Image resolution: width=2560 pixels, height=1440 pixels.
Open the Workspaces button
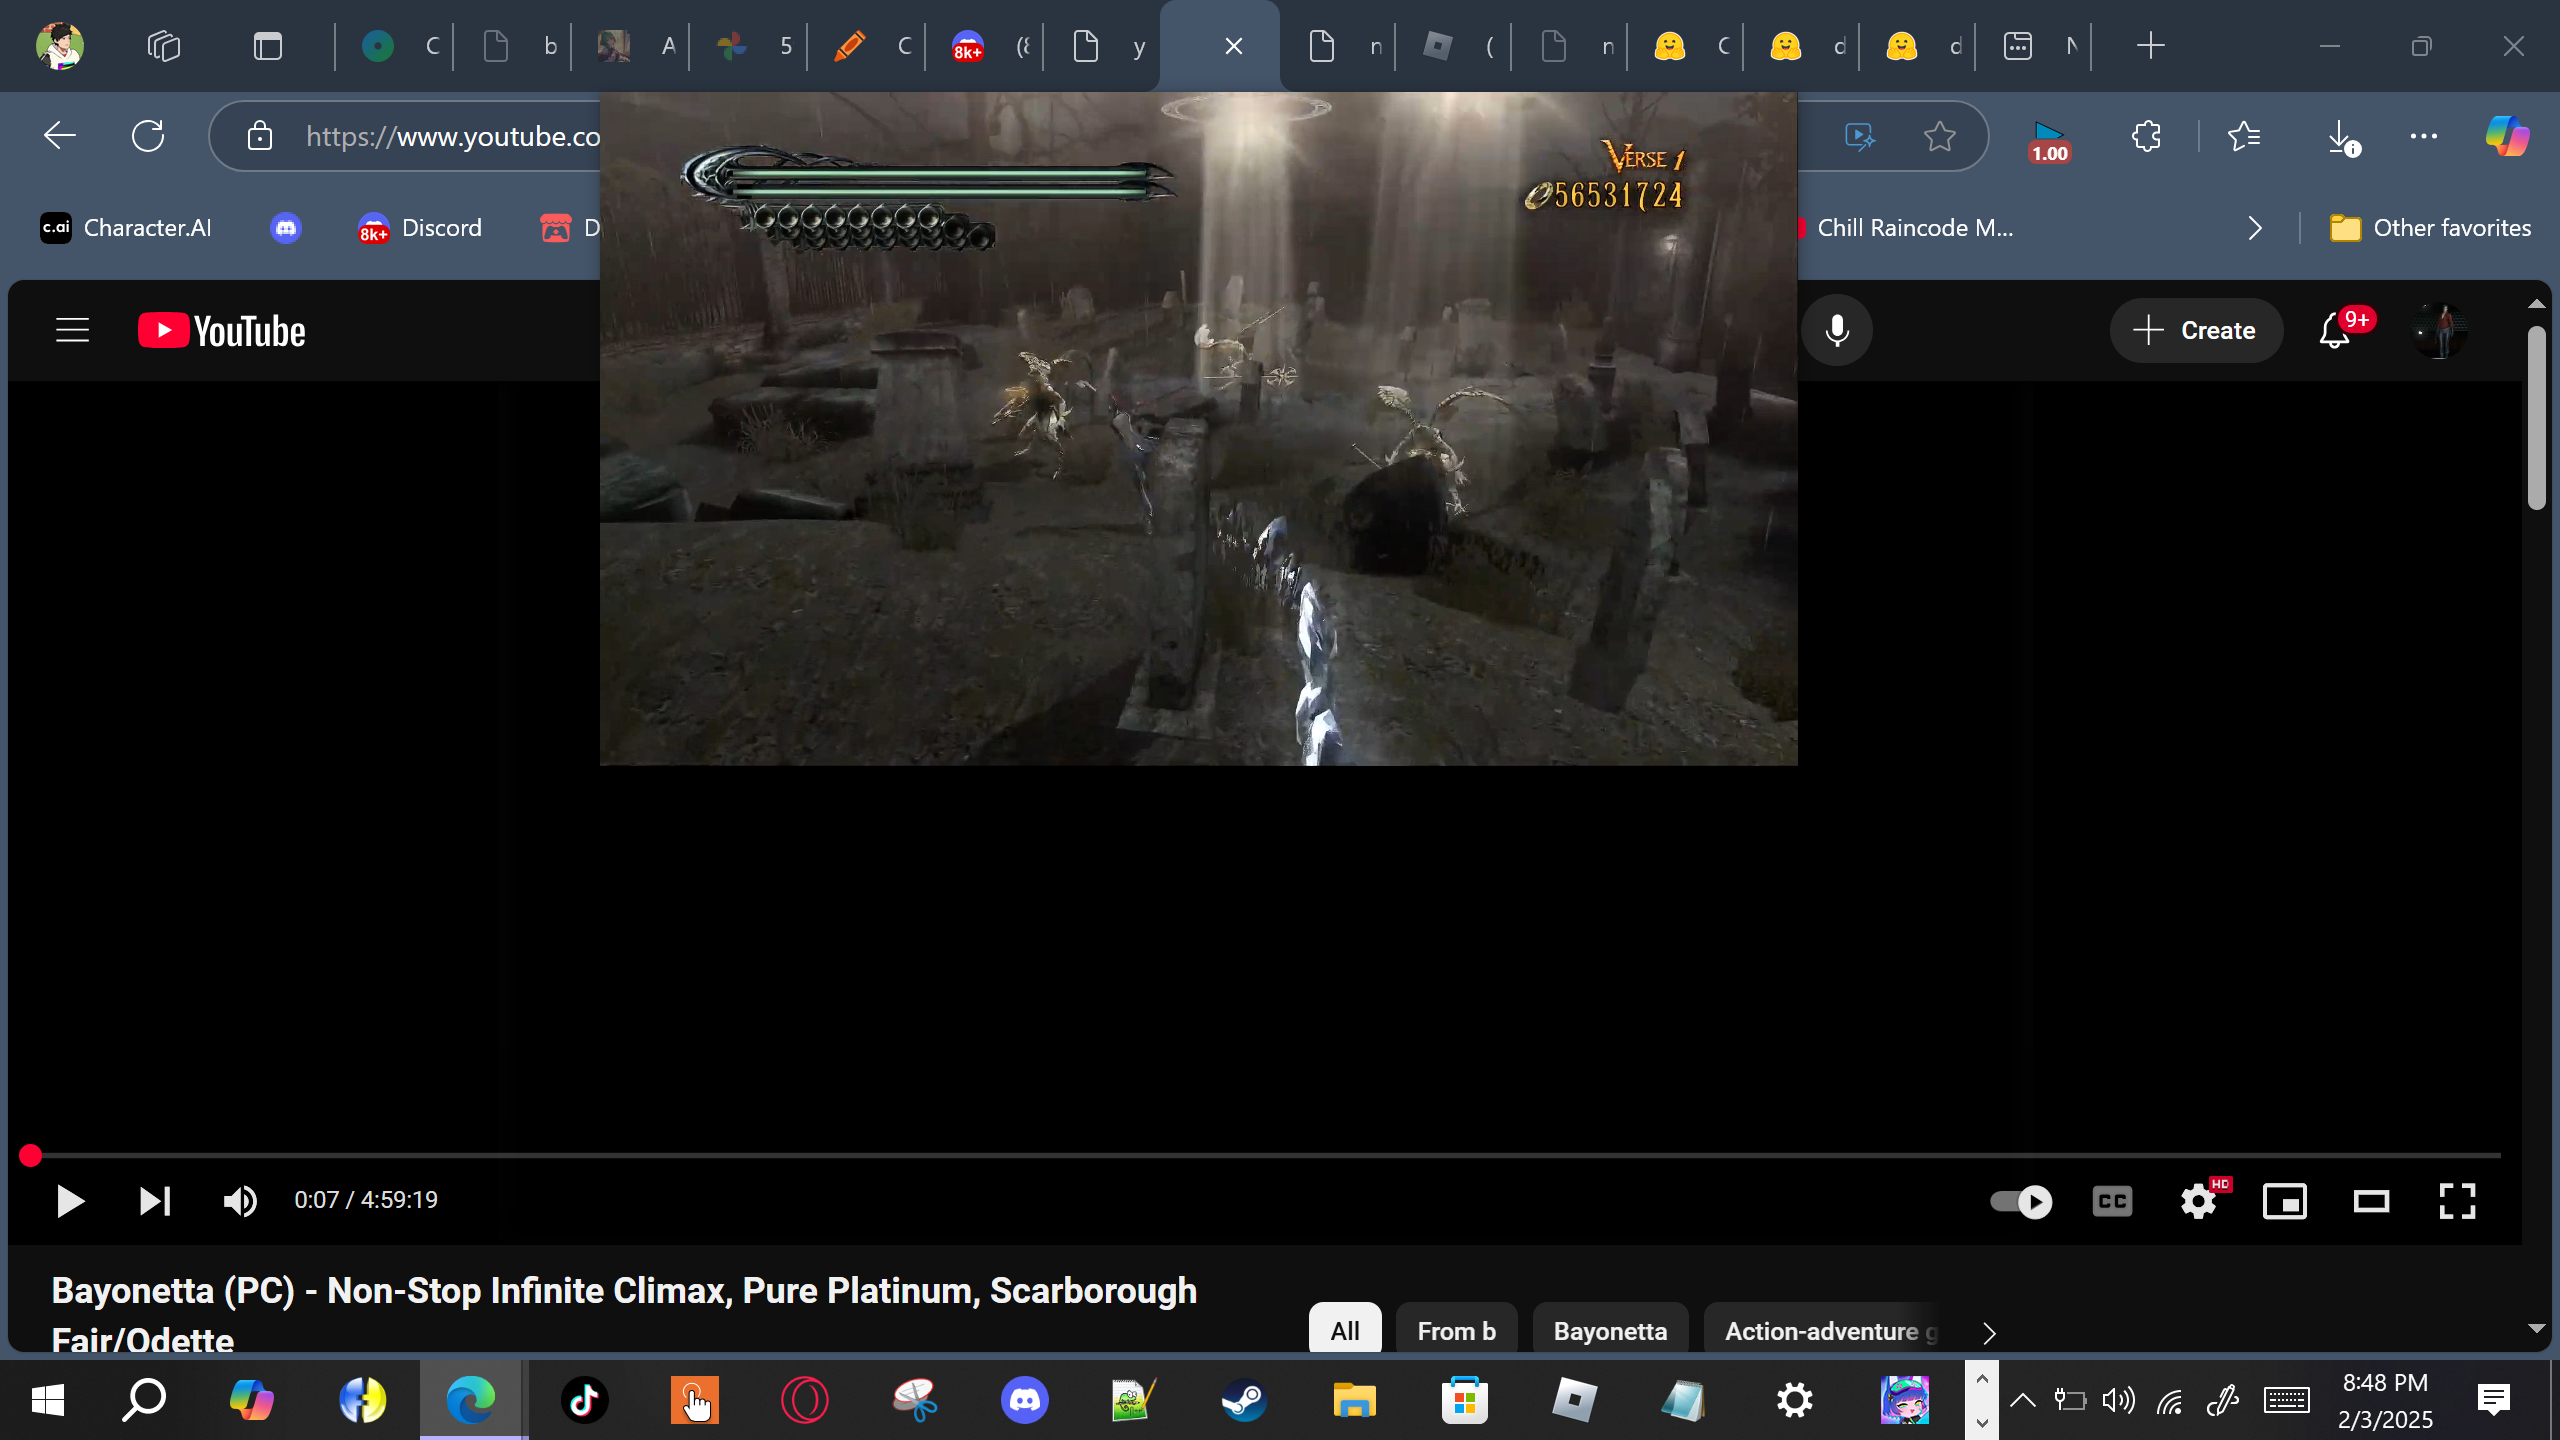(164, 46)
